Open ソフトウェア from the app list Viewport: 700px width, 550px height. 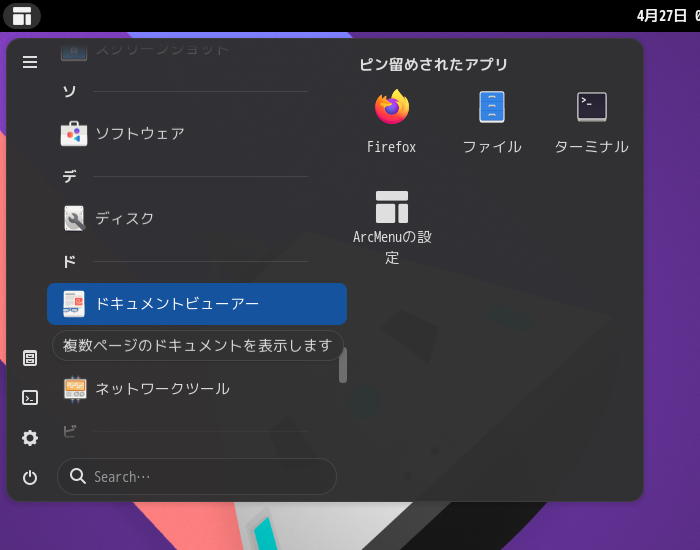197,133
